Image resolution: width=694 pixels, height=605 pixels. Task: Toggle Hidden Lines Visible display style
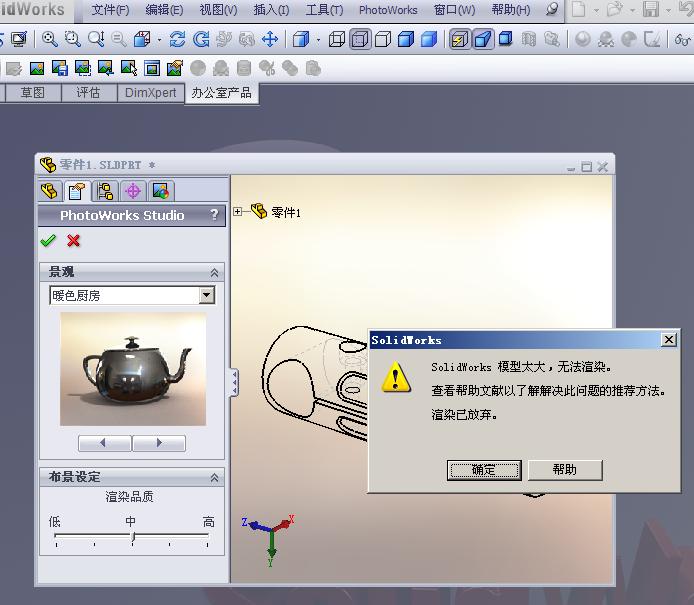pyautogui.click(x=360, y=39)
